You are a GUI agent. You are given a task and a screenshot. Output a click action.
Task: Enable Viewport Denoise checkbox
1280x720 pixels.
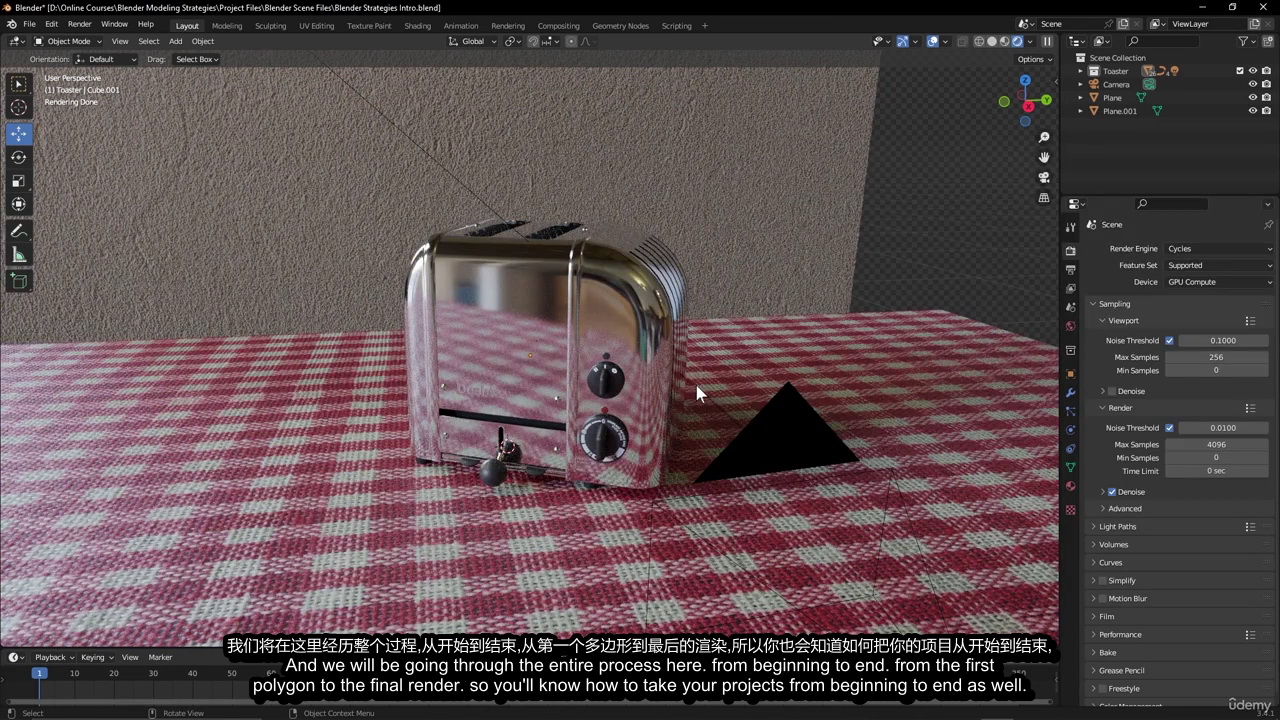(1112, 391)
